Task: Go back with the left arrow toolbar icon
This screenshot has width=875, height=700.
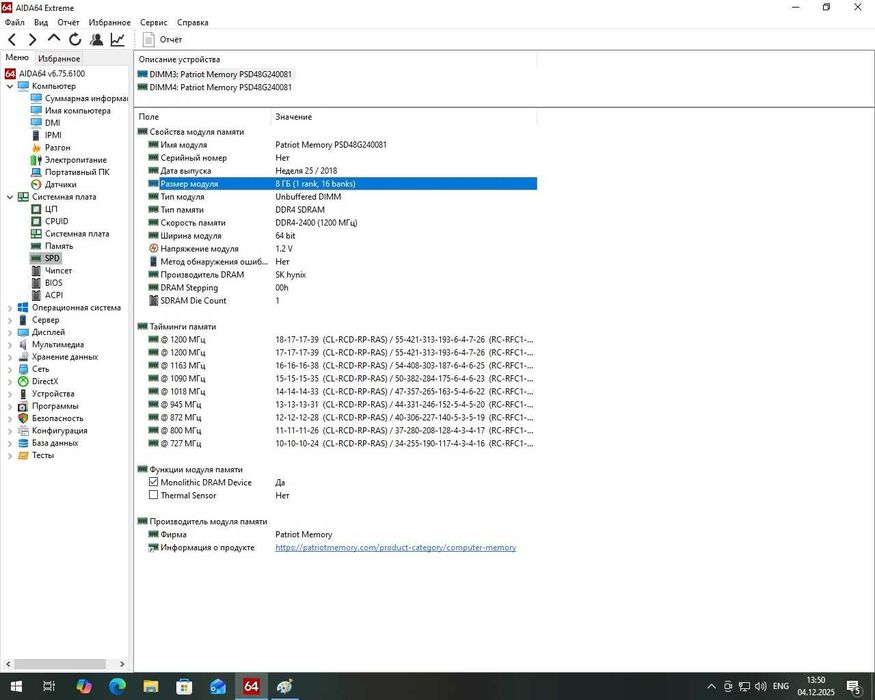Action: 12,40
